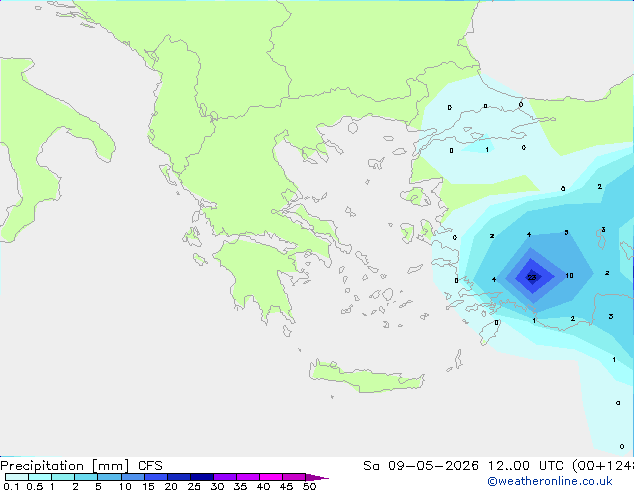The image size is (634, 490).
Task: Select the 0.1 mm palest legend swatch
Action: click(x=17, y=477)
